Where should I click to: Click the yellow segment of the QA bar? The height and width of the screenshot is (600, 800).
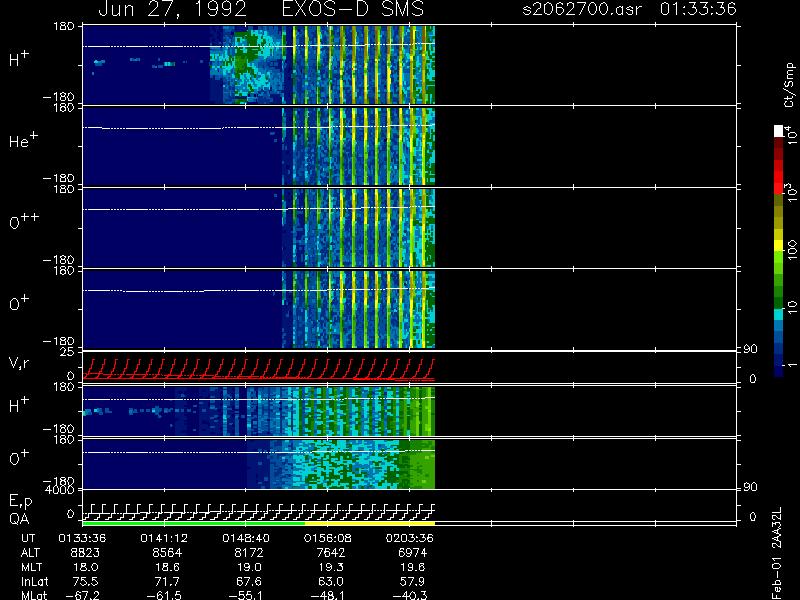[369, 523]
